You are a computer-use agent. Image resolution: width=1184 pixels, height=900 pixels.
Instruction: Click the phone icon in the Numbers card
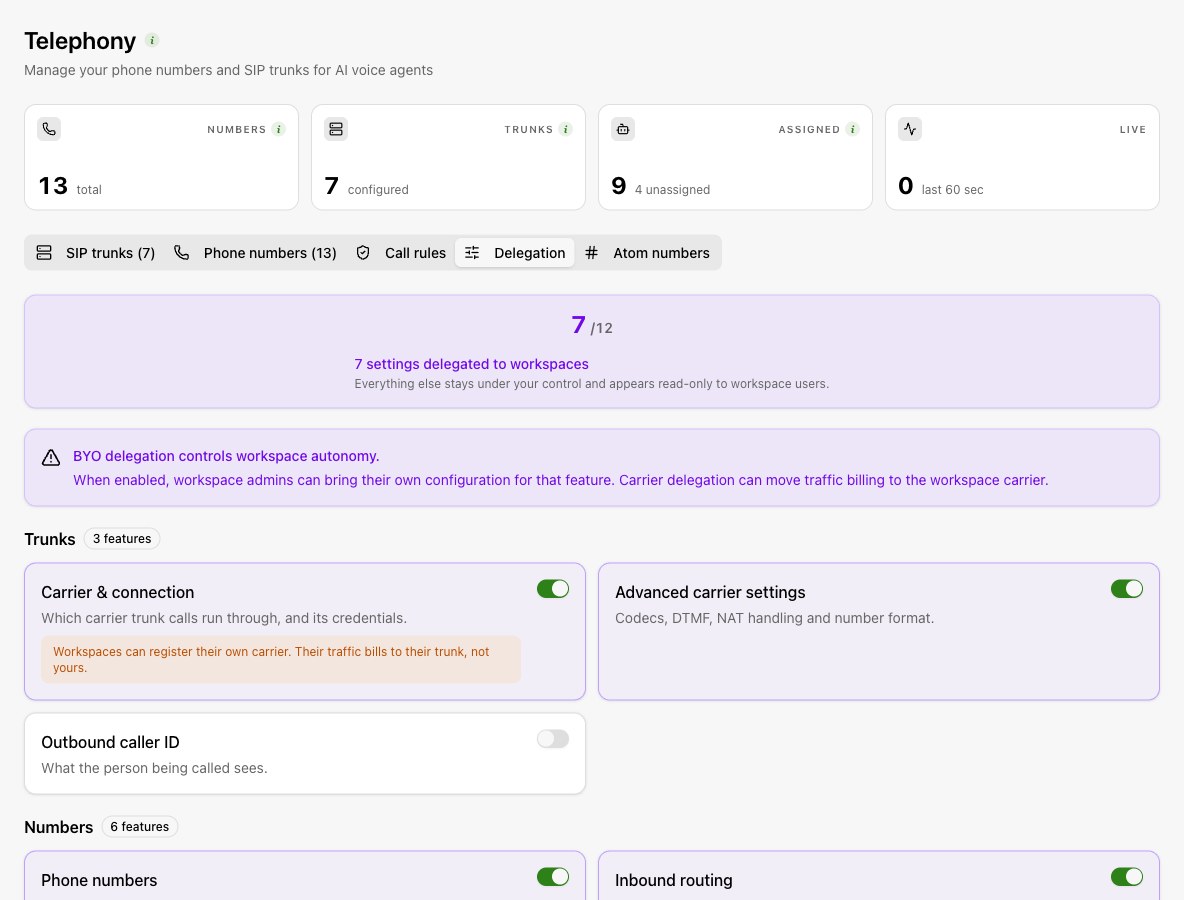[x=49, y=129]
